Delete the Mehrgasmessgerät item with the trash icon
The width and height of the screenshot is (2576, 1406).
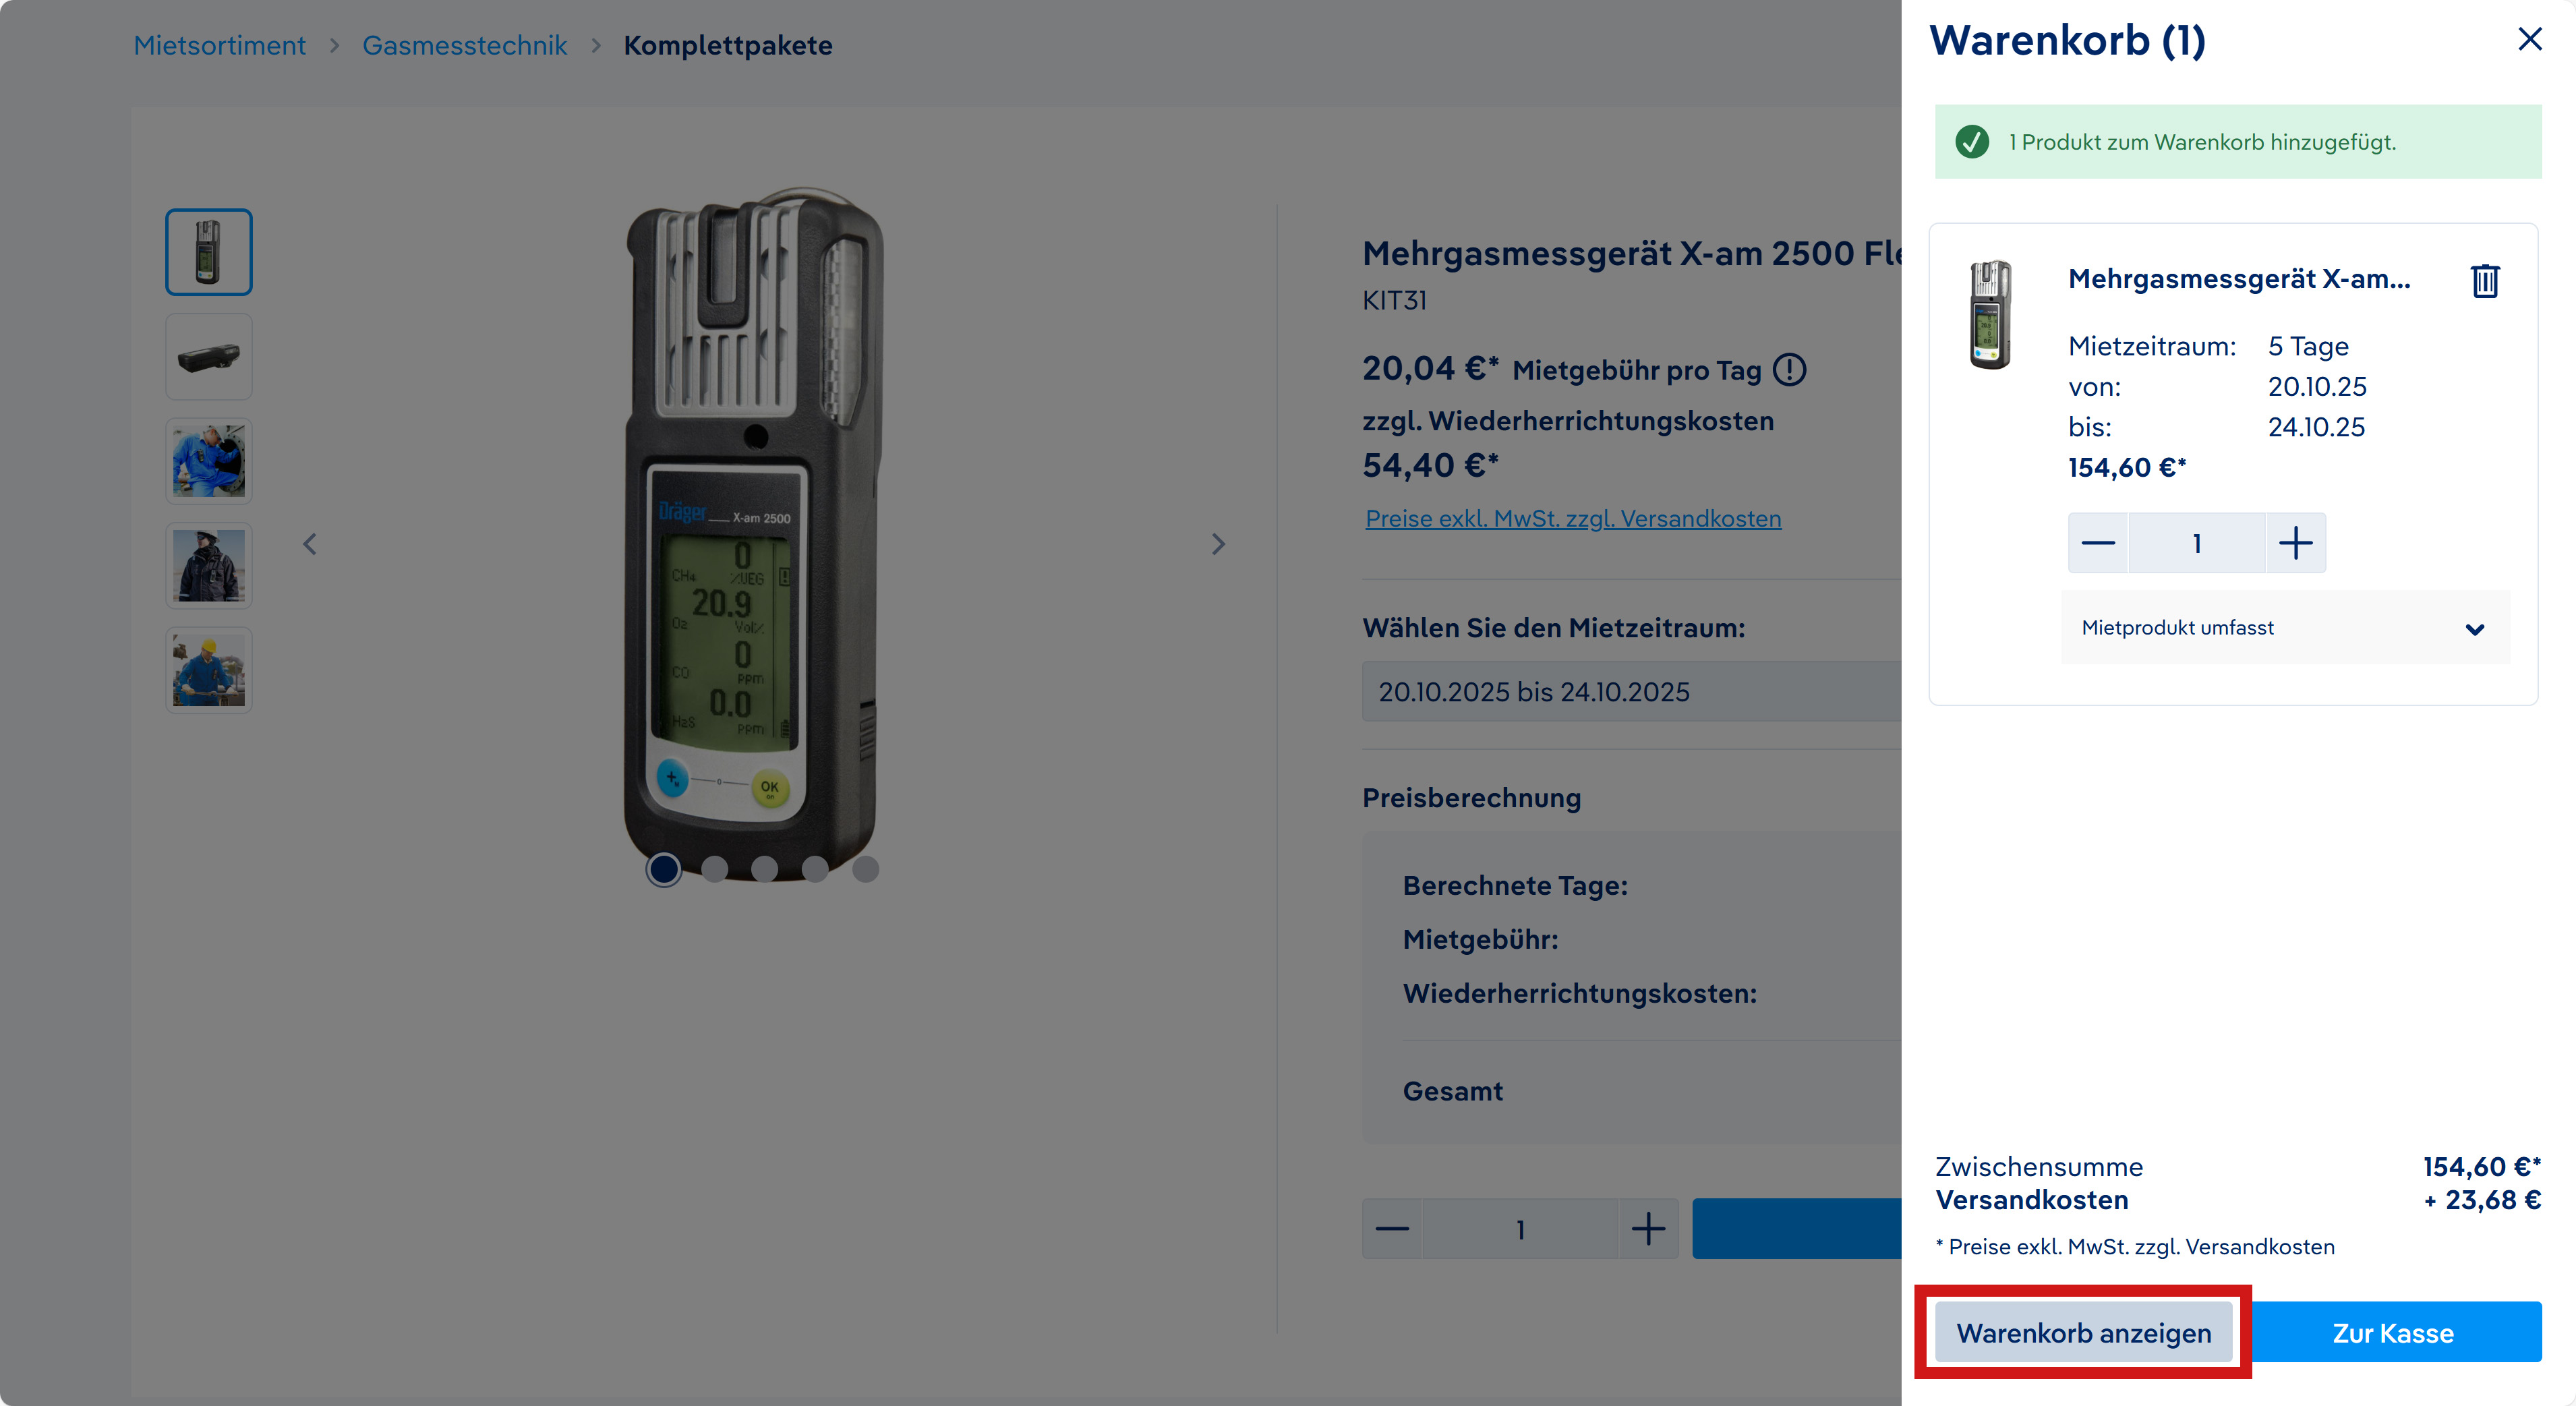pyautogui.click(x=2484, y=280)
